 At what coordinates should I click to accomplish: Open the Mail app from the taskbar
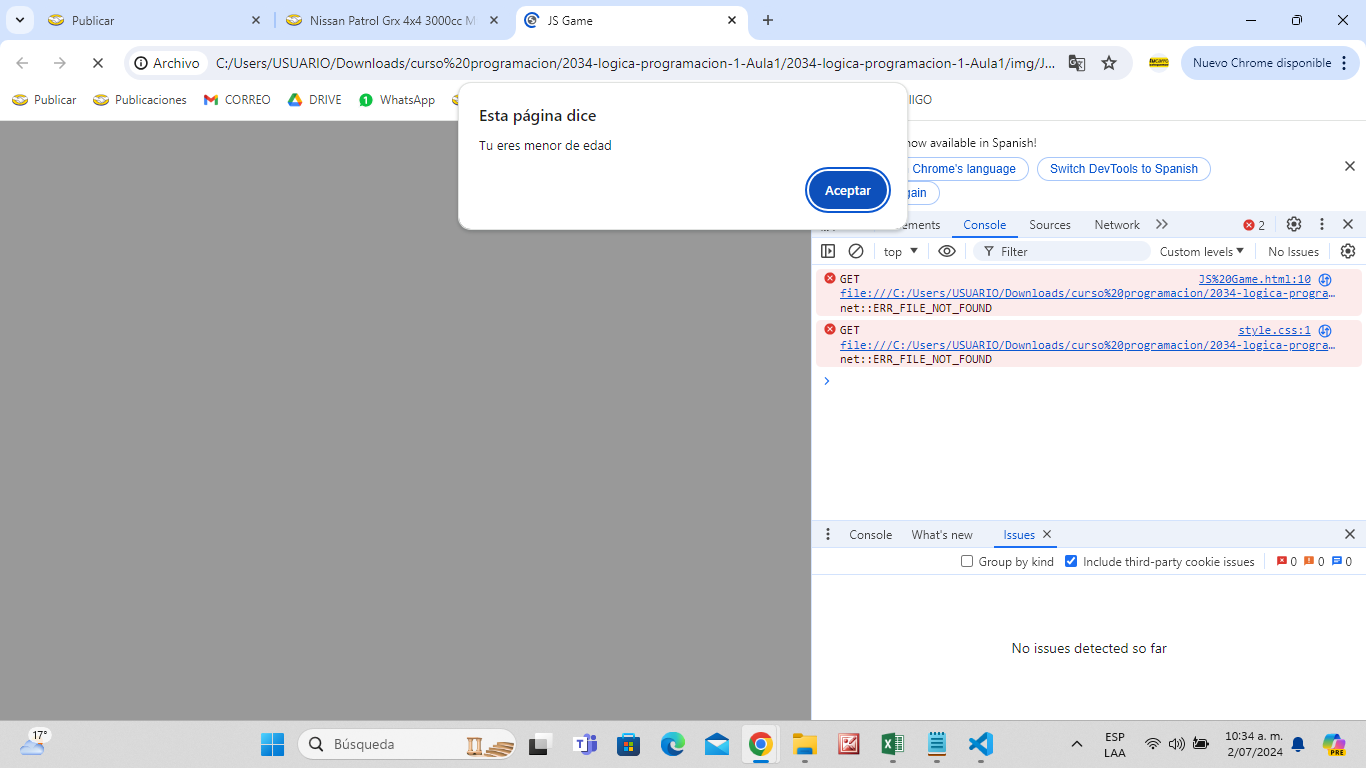[x=716, y=744]
